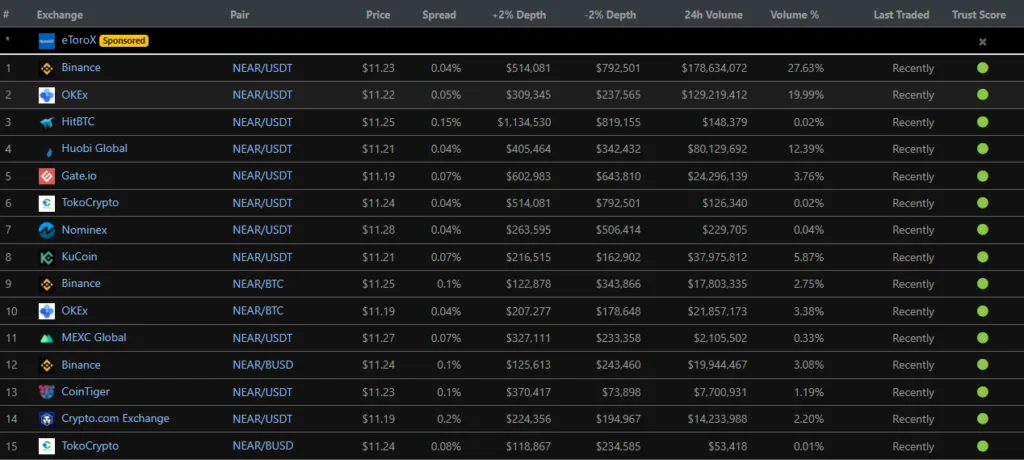Open the NEAR/USDT pair for OKEx
The image size is (1024, 460).
coord(263,95)
